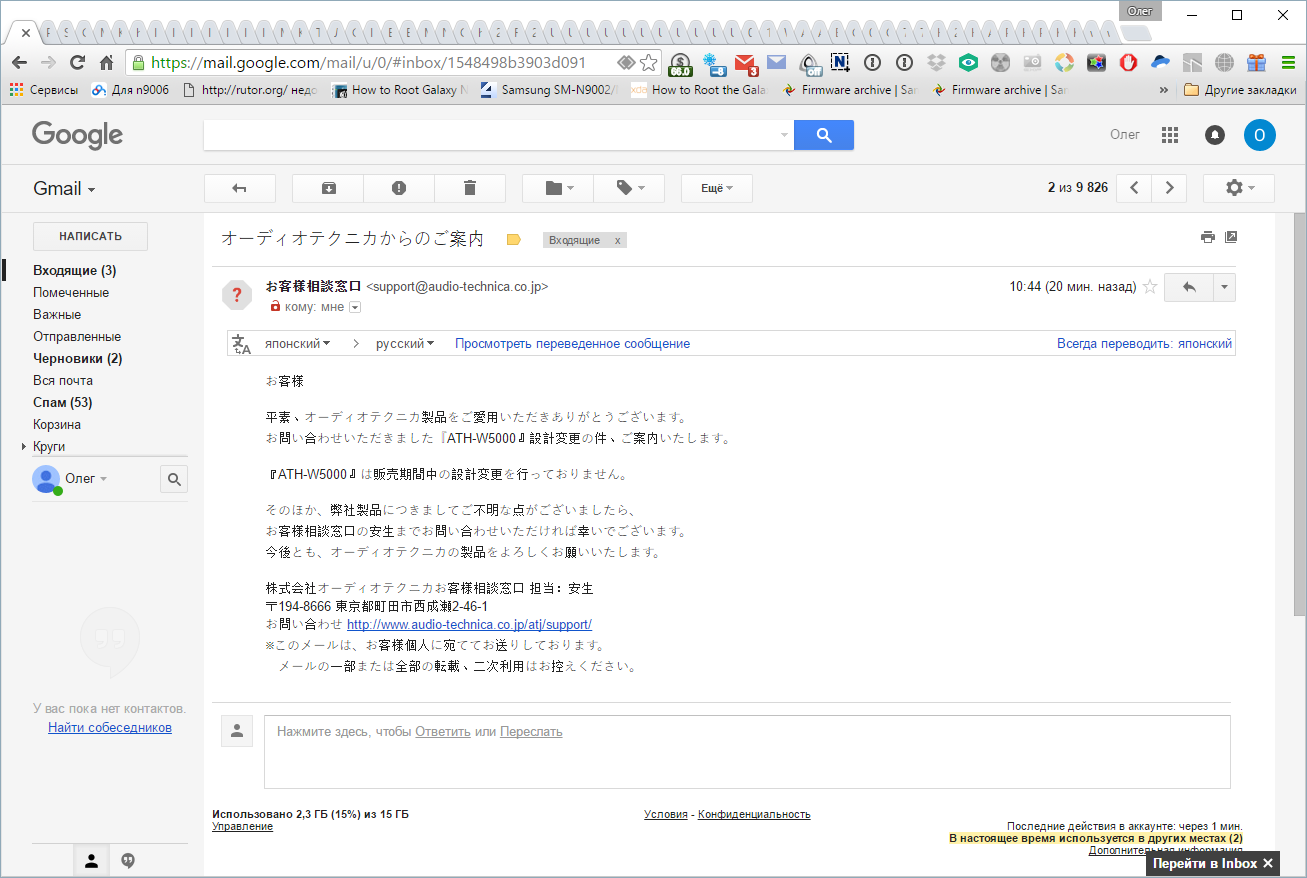Open the Важные folder
This screenshot has width=1307, height=878.
(57, 315)
